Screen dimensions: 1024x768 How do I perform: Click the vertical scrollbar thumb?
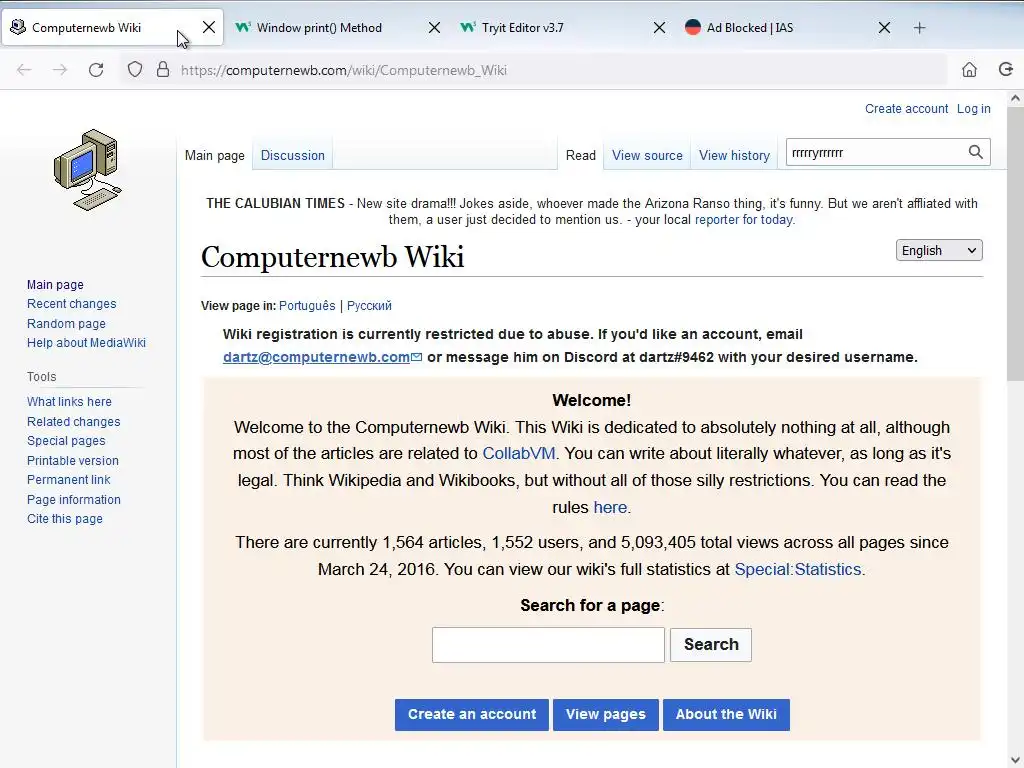click(1015, 244)
